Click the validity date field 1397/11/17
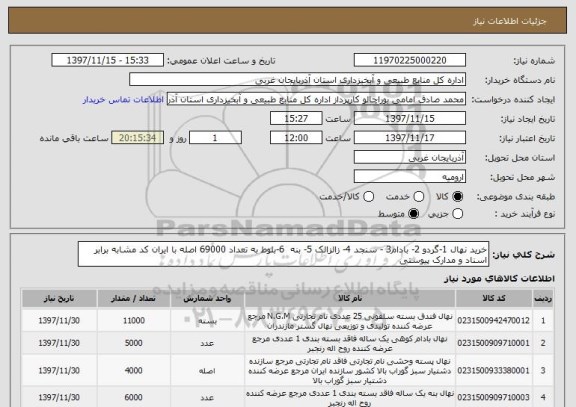The width and height of the screenshot is (576, 407). click(410, 138)
